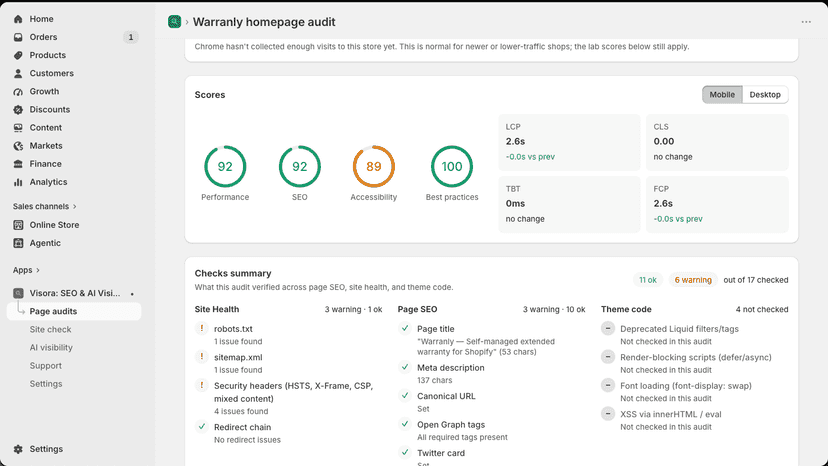
Task: Click the CLS 0.00 metric card
Action: [x=717, y=142]
